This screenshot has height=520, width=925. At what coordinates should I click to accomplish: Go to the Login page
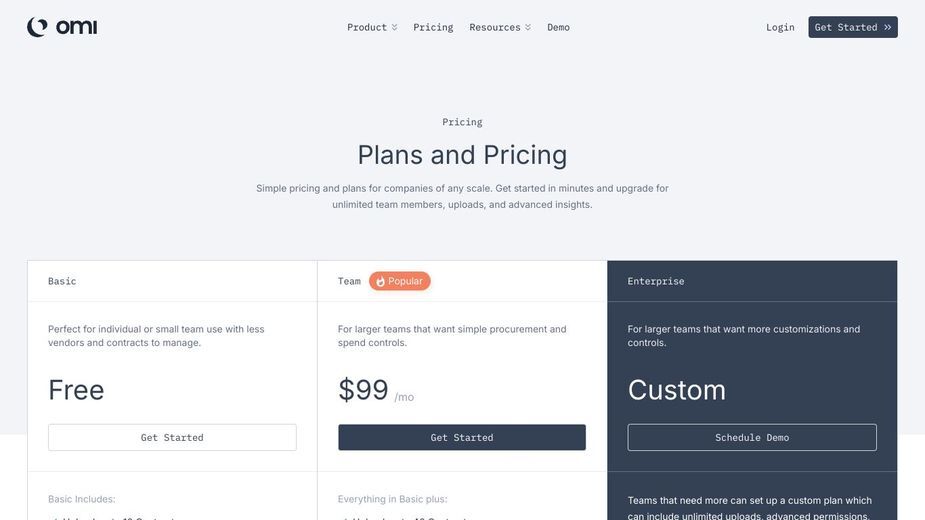point(780,27)
